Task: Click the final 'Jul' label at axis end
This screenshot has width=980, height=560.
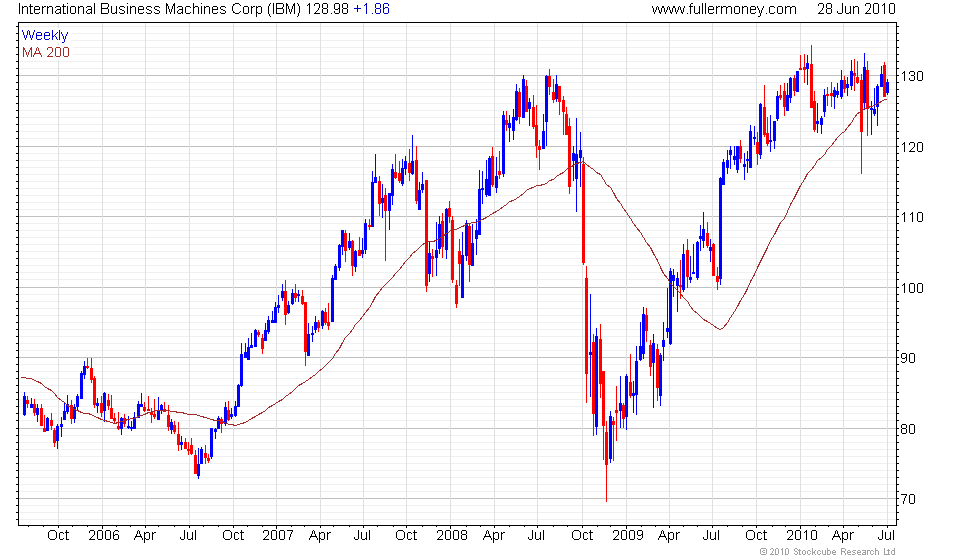Action: (x=886, y=536)
